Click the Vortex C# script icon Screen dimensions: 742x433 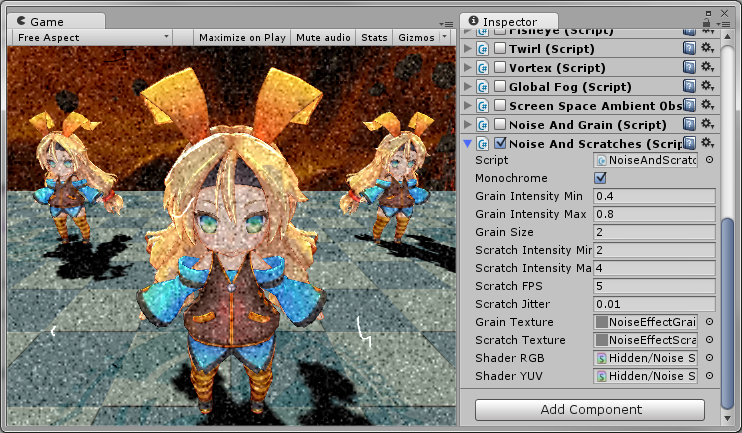(x=482, y=68)
